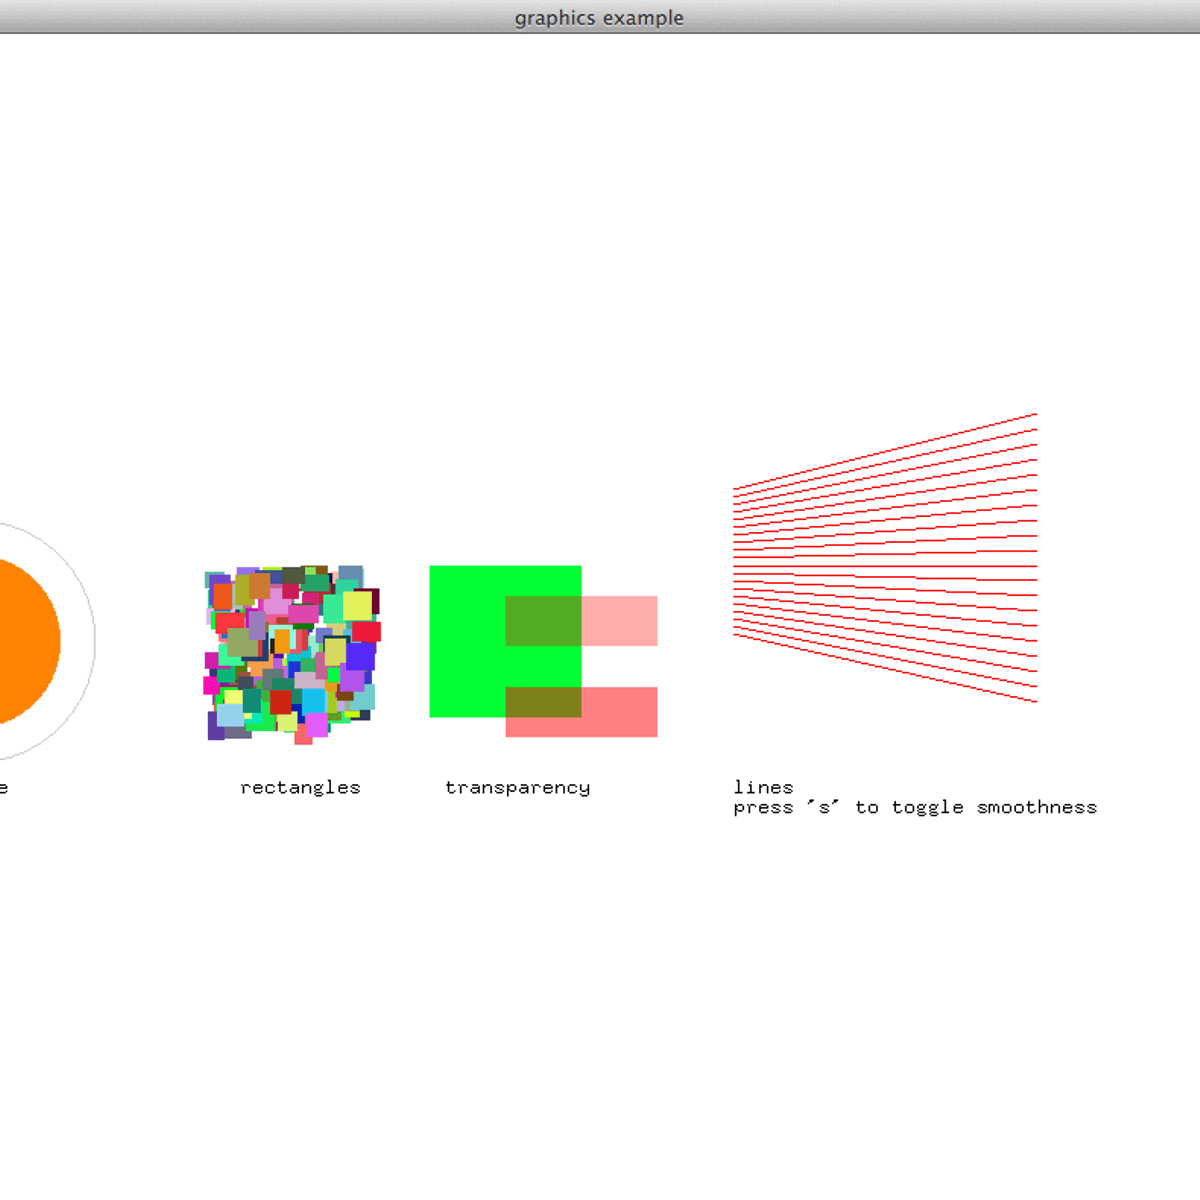This screenshot has height=1200, width=1200.
Task: Select the salmon rectangle protruding below the cluster
Action: (302, 738)
